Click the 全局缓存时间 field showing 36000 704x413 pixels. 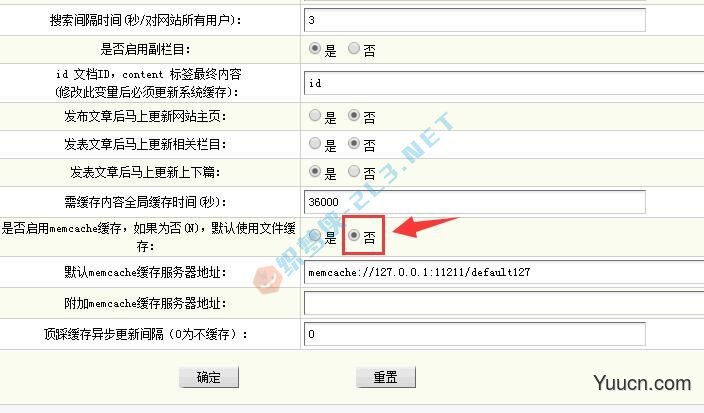coord(475,202)
